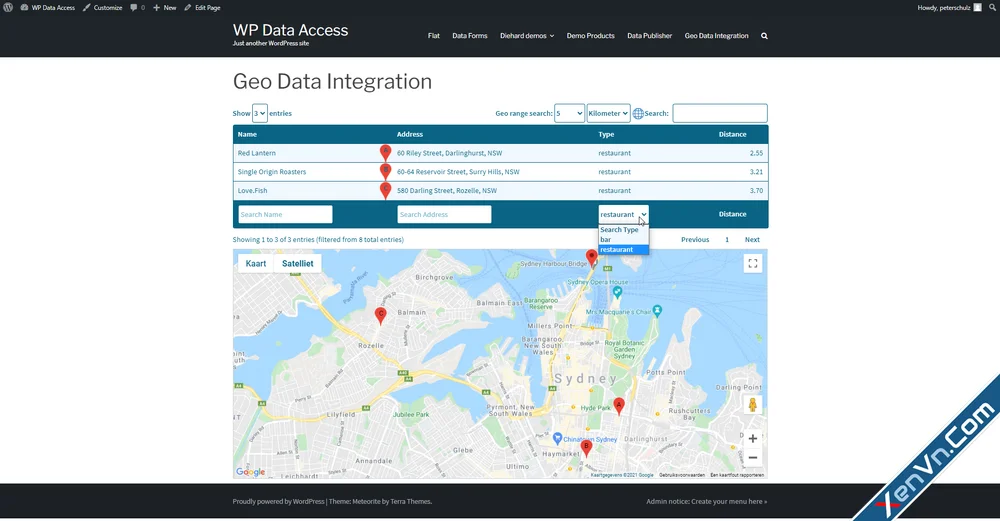Pick the Street View pegman
Viewport: 1000px width, 521px height.
tap(753, 404)
